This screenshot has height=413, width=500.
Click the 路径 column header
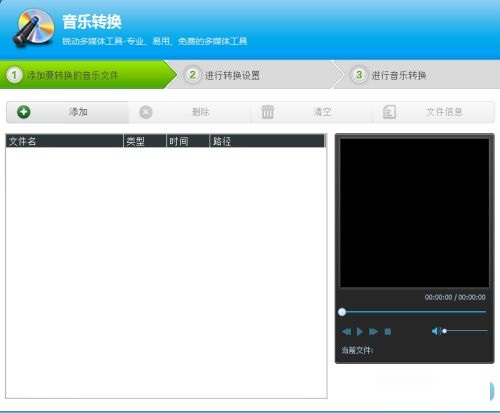(267, 141)
